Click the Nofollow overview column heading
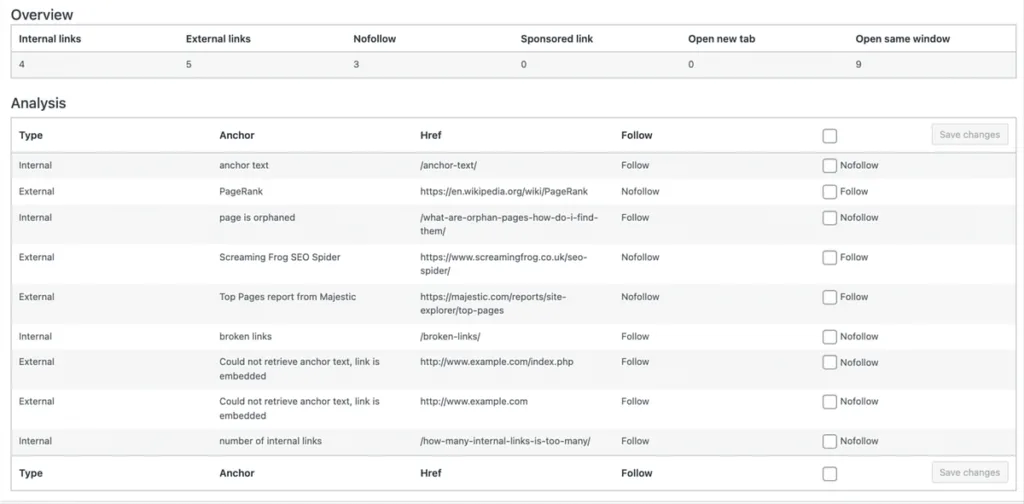1024x504 pixels. (x=375, y=39)
